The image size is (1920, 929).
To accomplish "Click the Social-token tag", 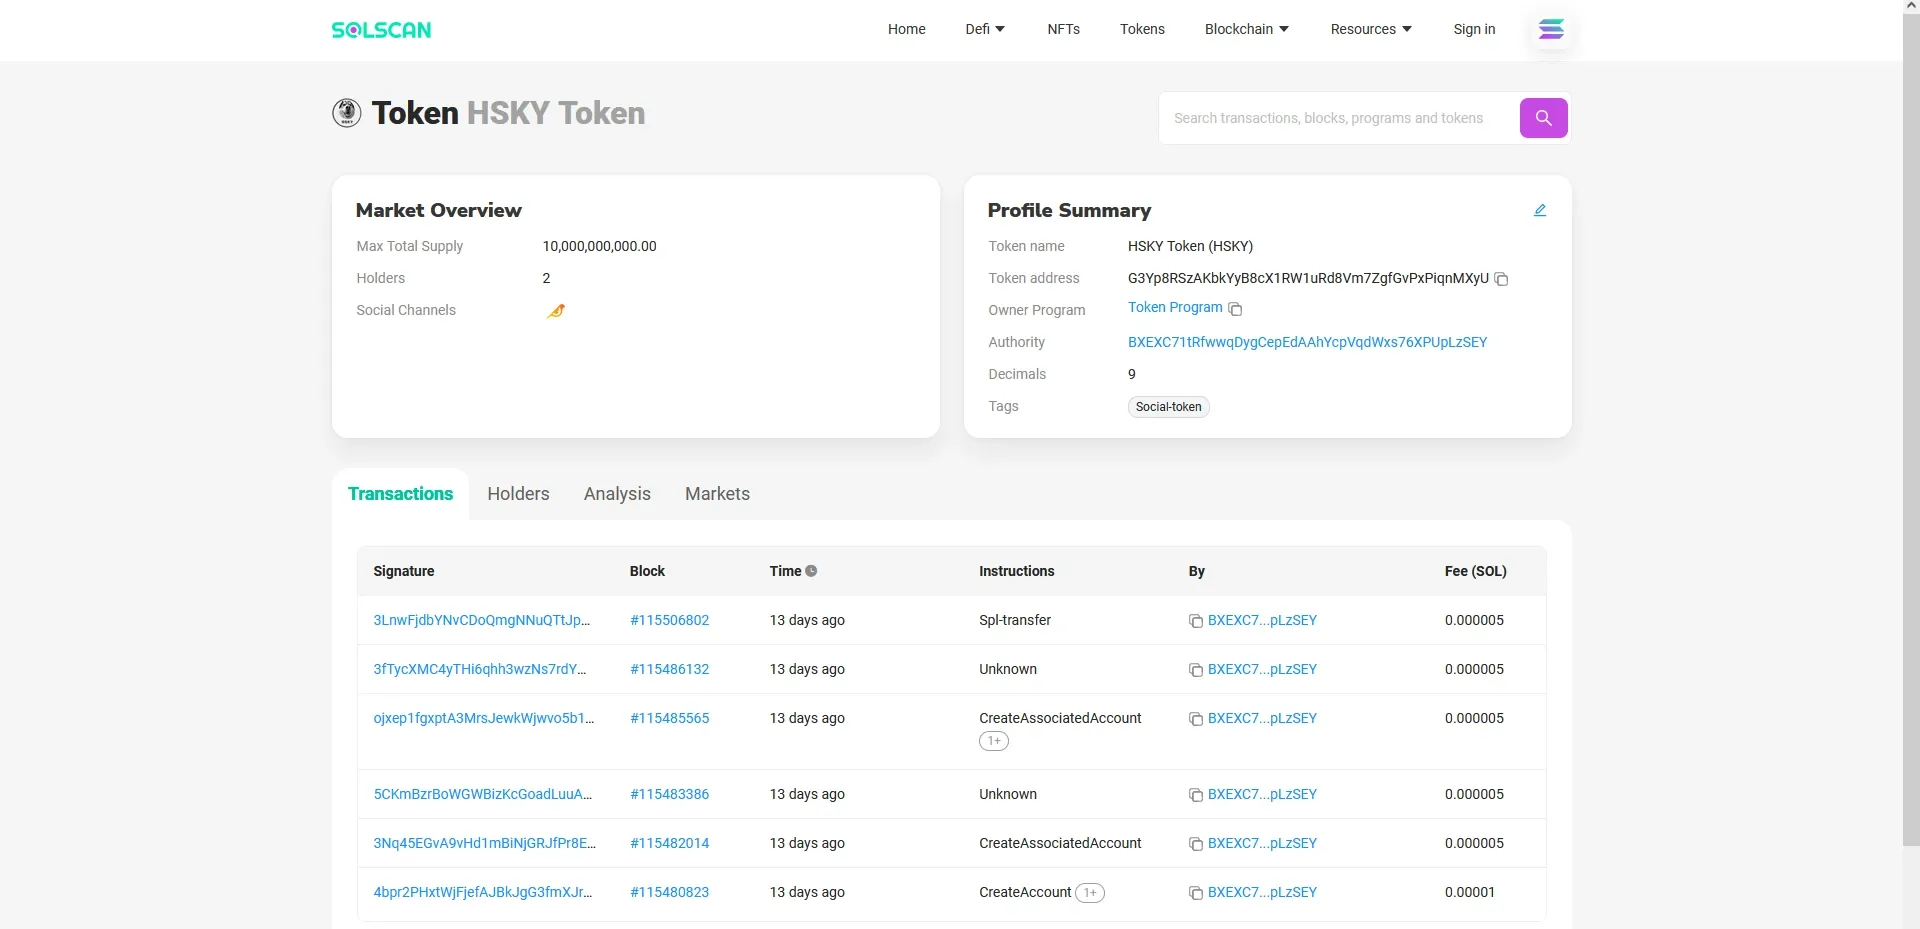I will pos(1168,407).
